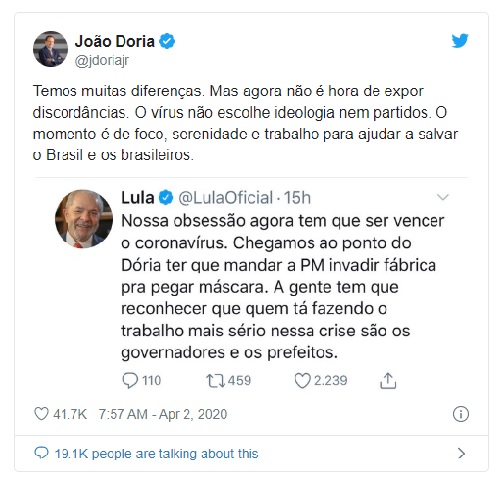
Task: Click the right chevron in footer row
Action: pyautogui.click(x=461, y=453)
